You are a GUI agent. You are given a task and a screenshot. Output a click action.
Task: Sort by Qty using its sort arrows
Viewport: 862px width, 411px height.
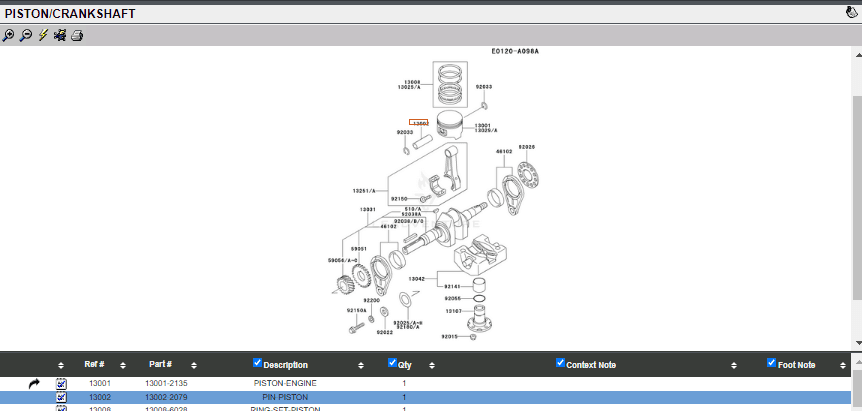coord(431,365)
